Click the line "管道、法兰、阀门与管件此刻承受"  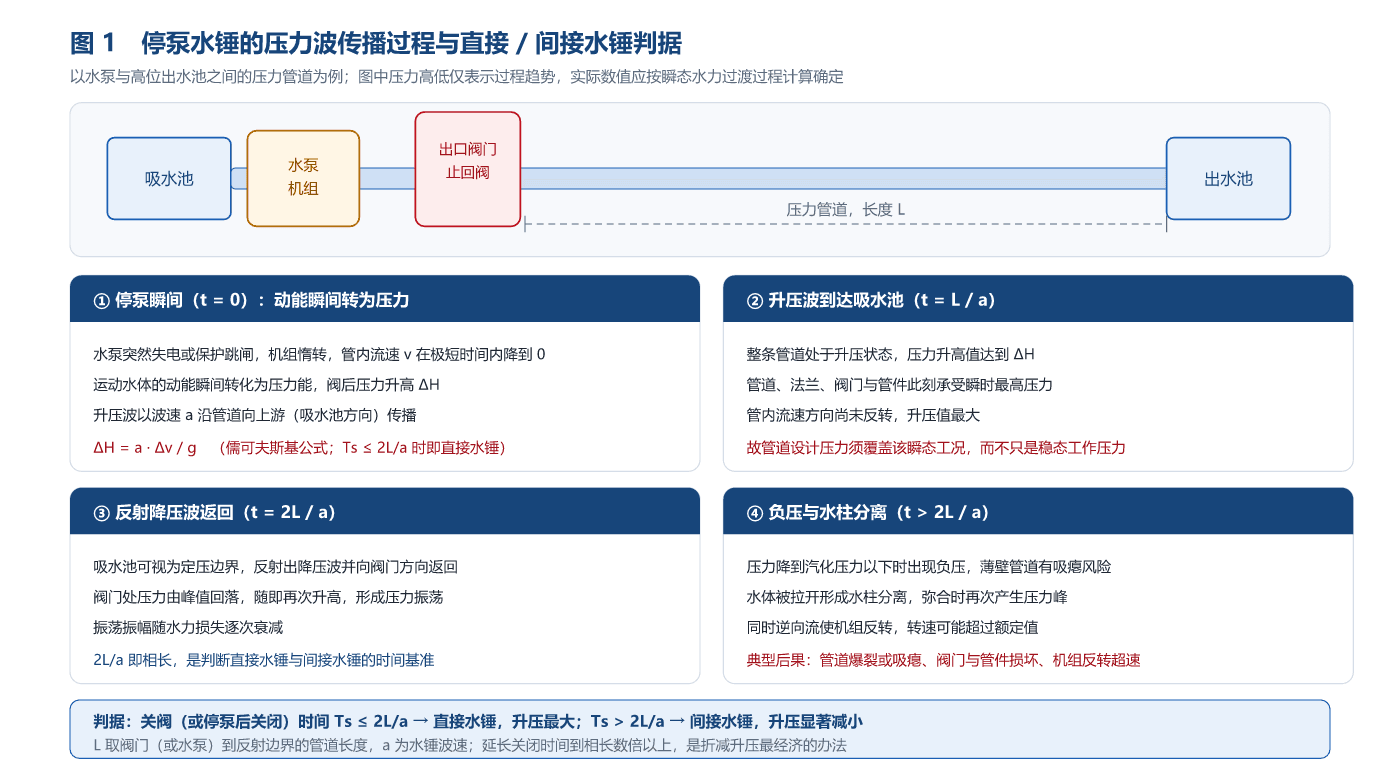click(x=900, y=385)
